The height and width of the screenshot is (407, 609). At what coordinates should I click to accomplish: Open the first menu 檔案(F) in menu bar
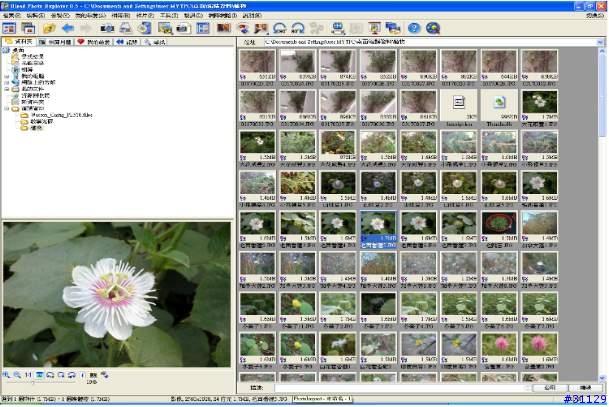[x=12, y=16]
